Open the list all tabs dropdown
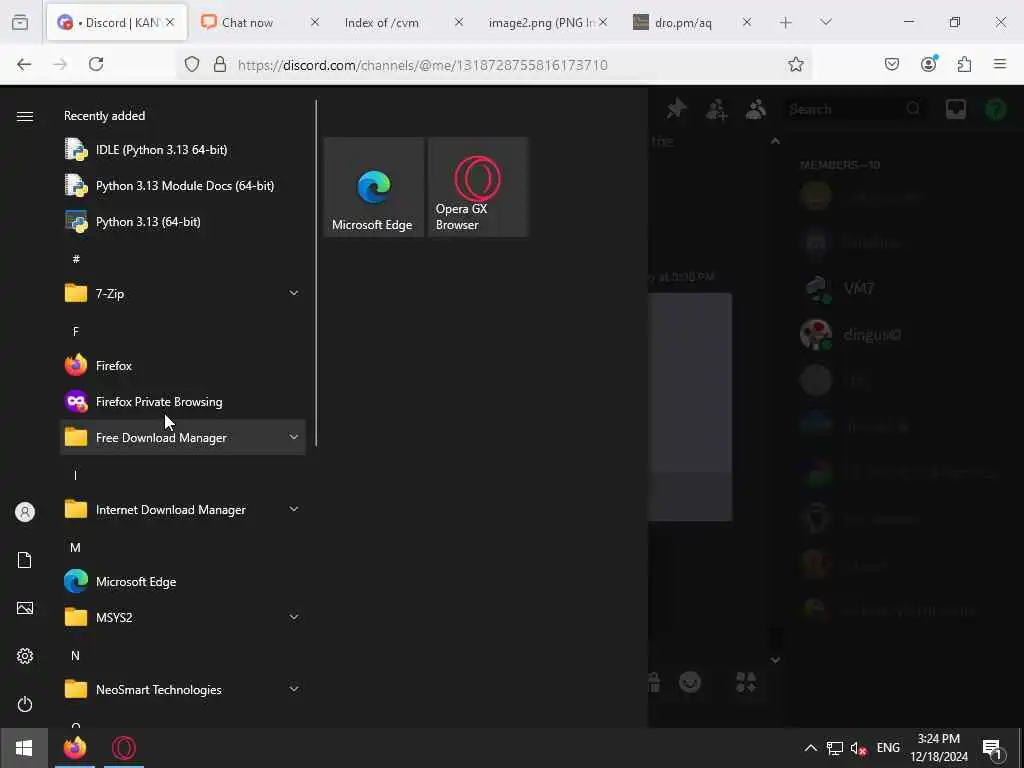The height and width of the screenshot is (768, 1024). (825, 23)
